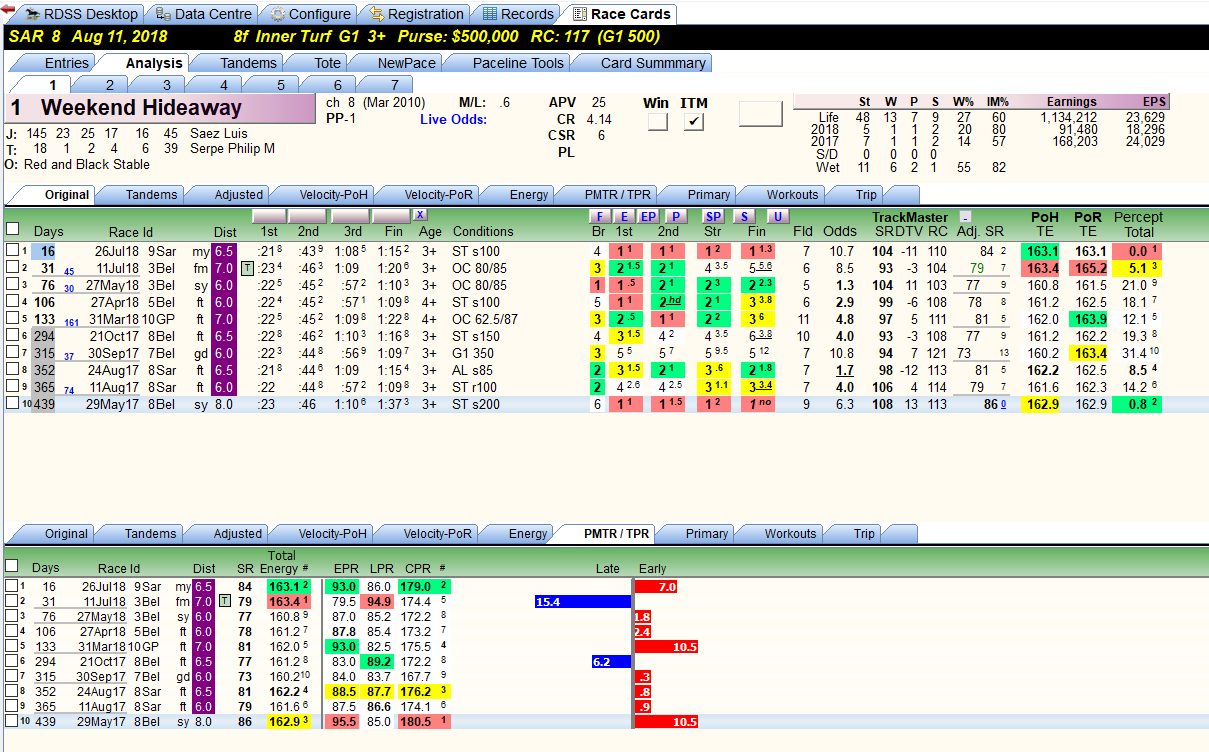Click the blue 15.4 Late bar
This screenshot has width=1209, height=752.
583,602
